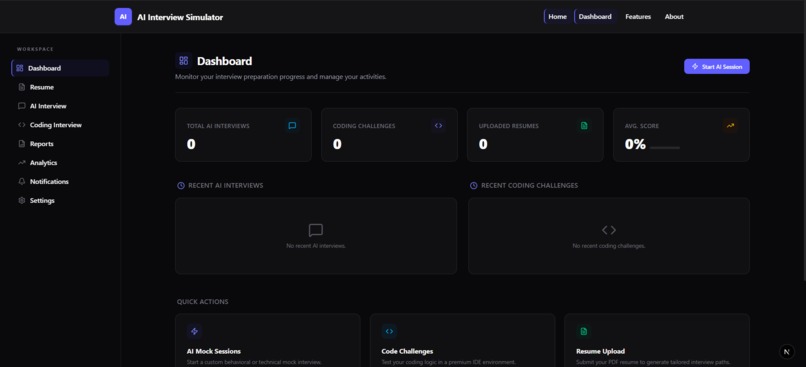806x367 pixels.
Task: Select About in the top navigation
Action: tap(674, 16)
